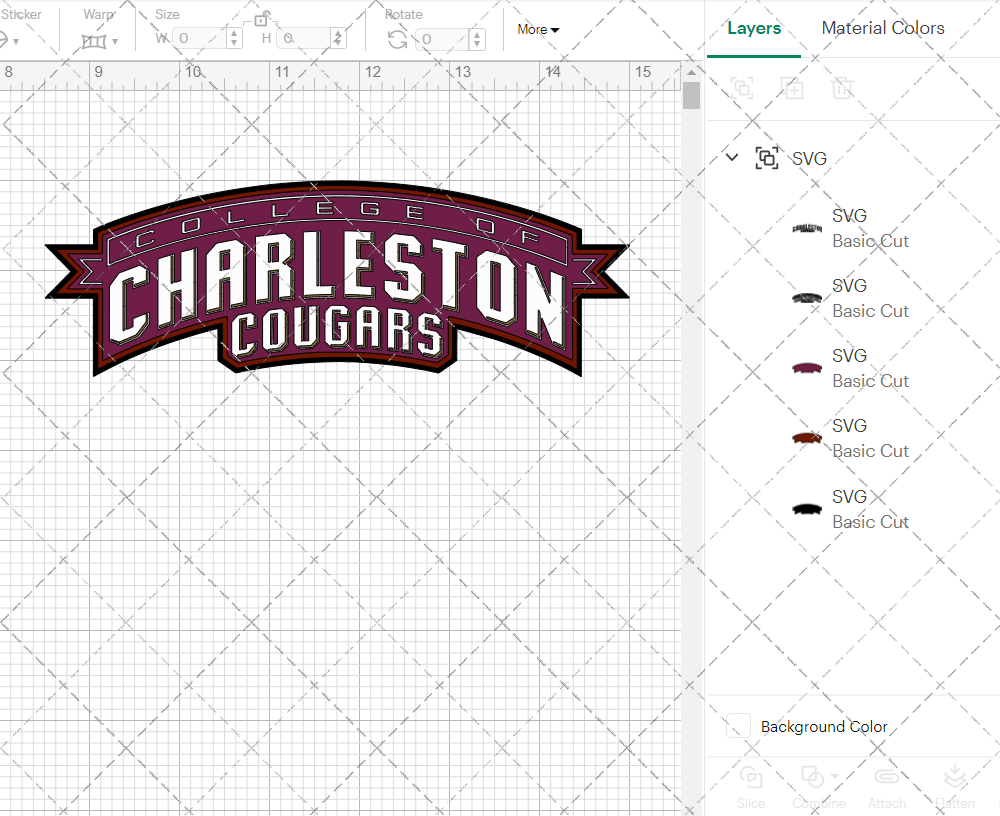The width and height of the screenshot is (1000, 816).
Task: Click the Delete layer trash icon
Action: [x=842, y=87]
